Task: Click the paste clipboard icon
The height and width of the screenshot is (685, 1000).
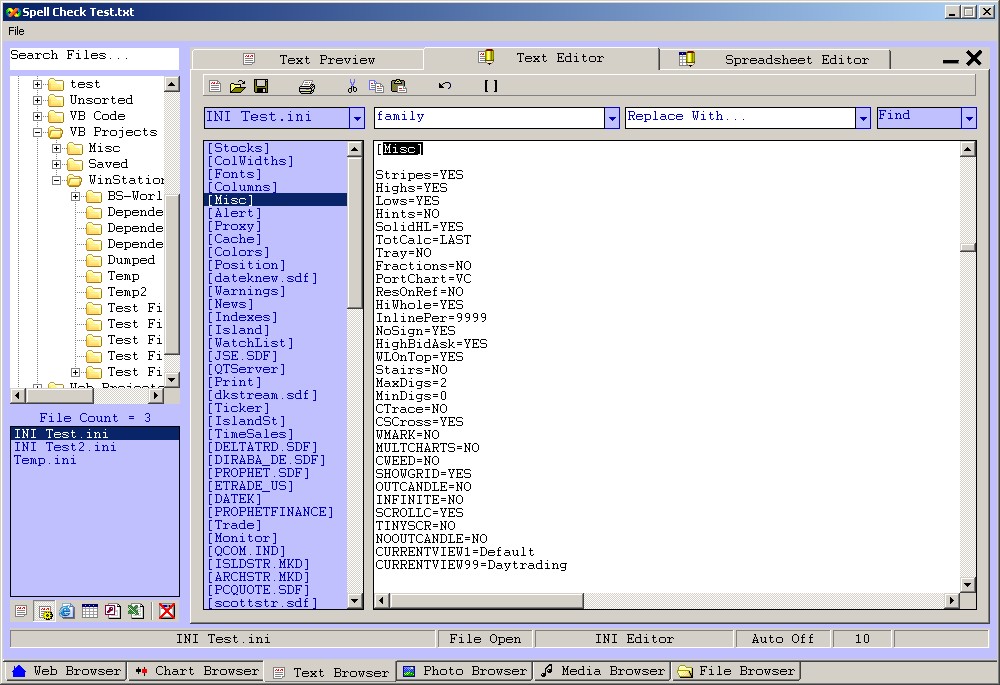Action: (399, 86)
